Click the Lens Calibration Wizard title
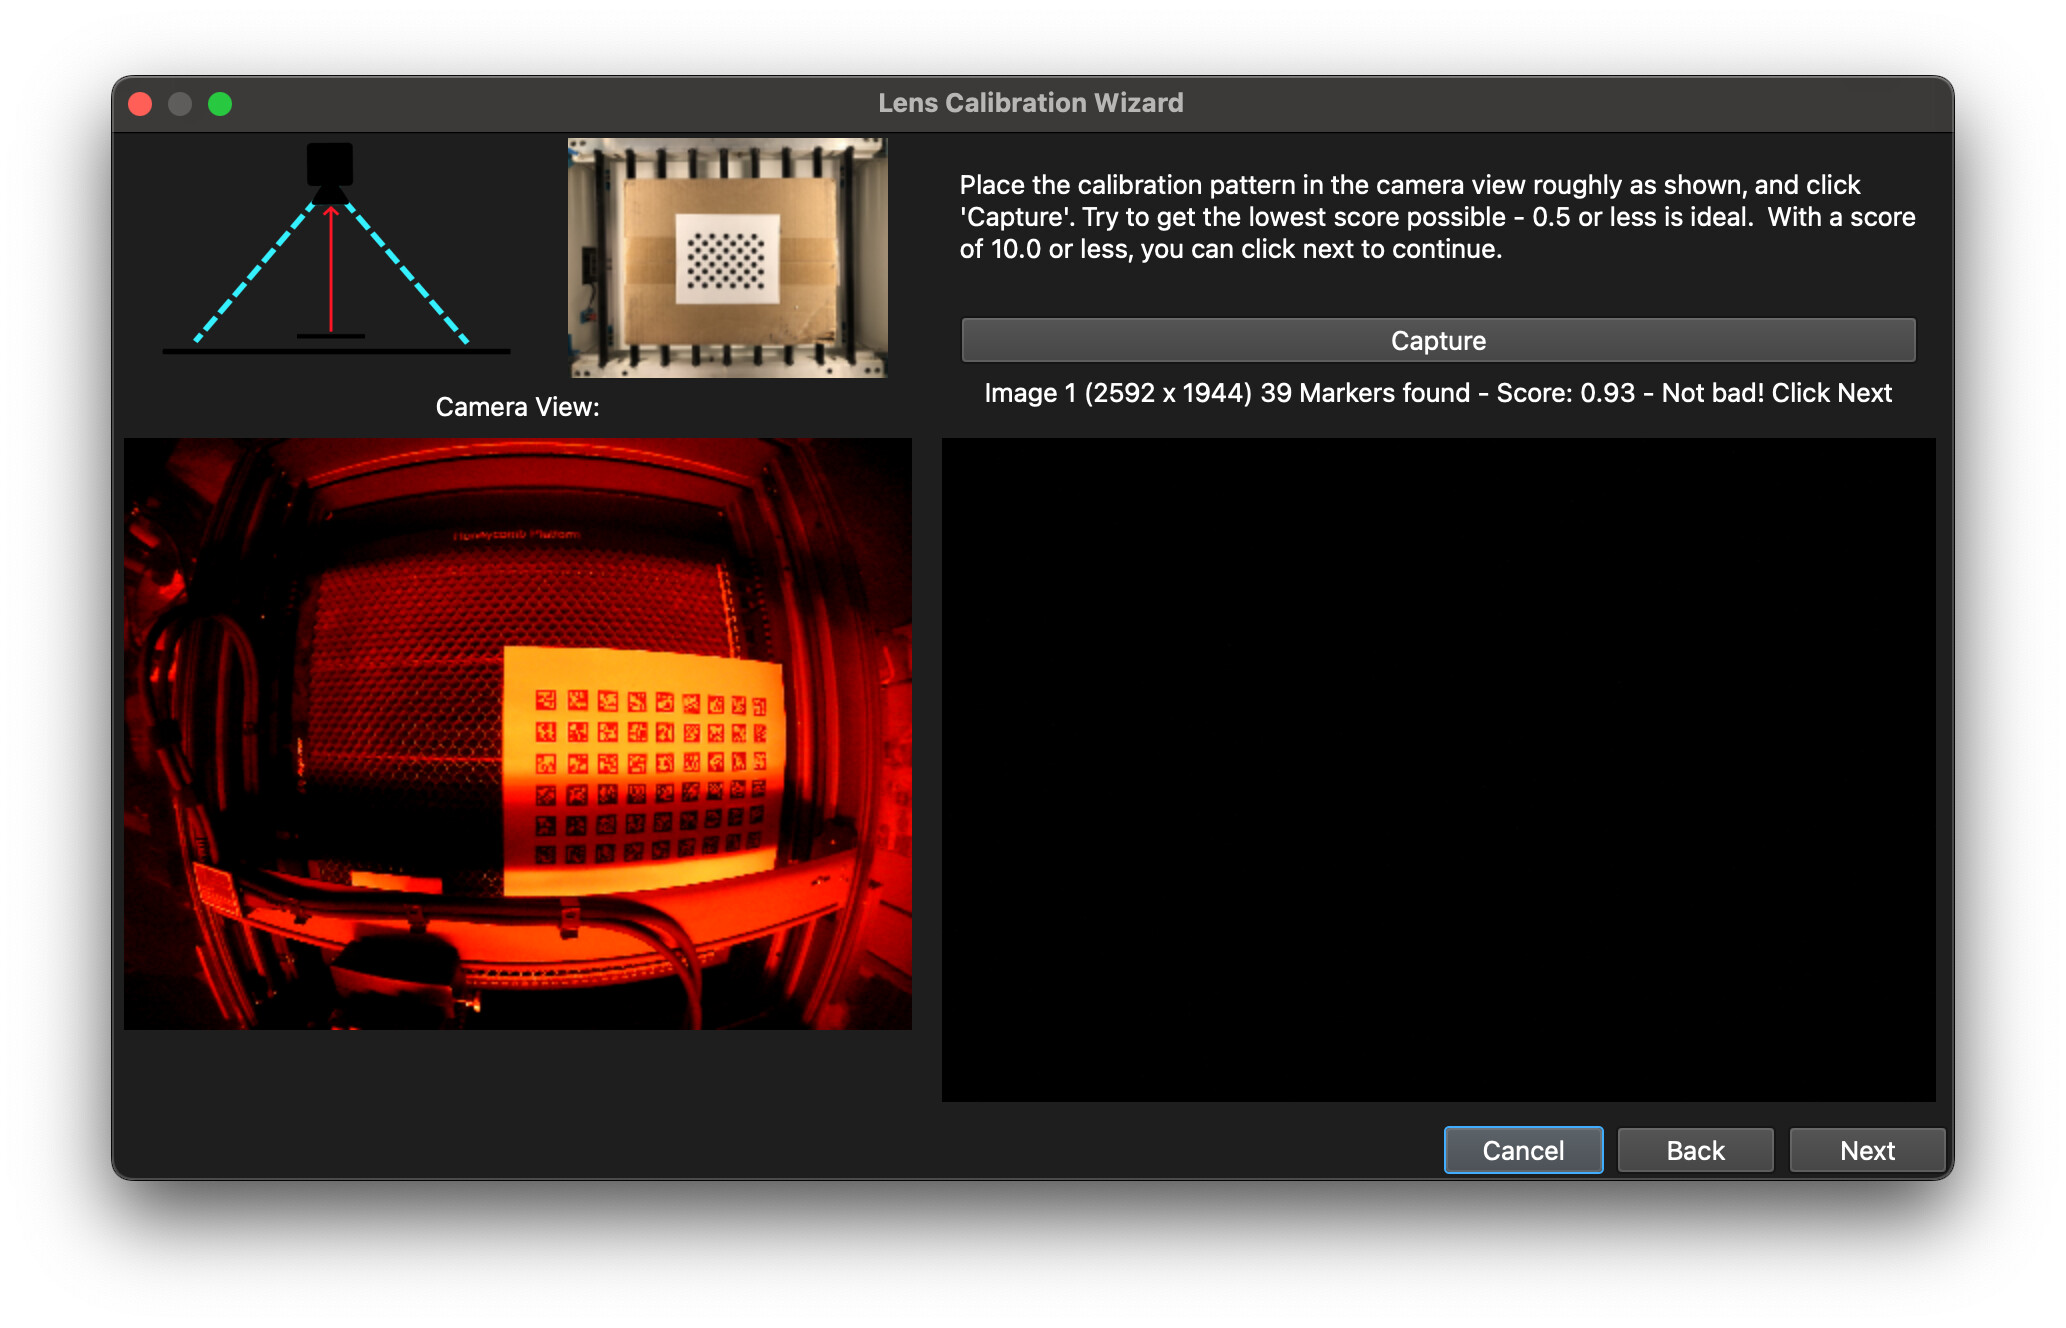Screen dimensions: 2066x1328 click(x=1030, y=103)
